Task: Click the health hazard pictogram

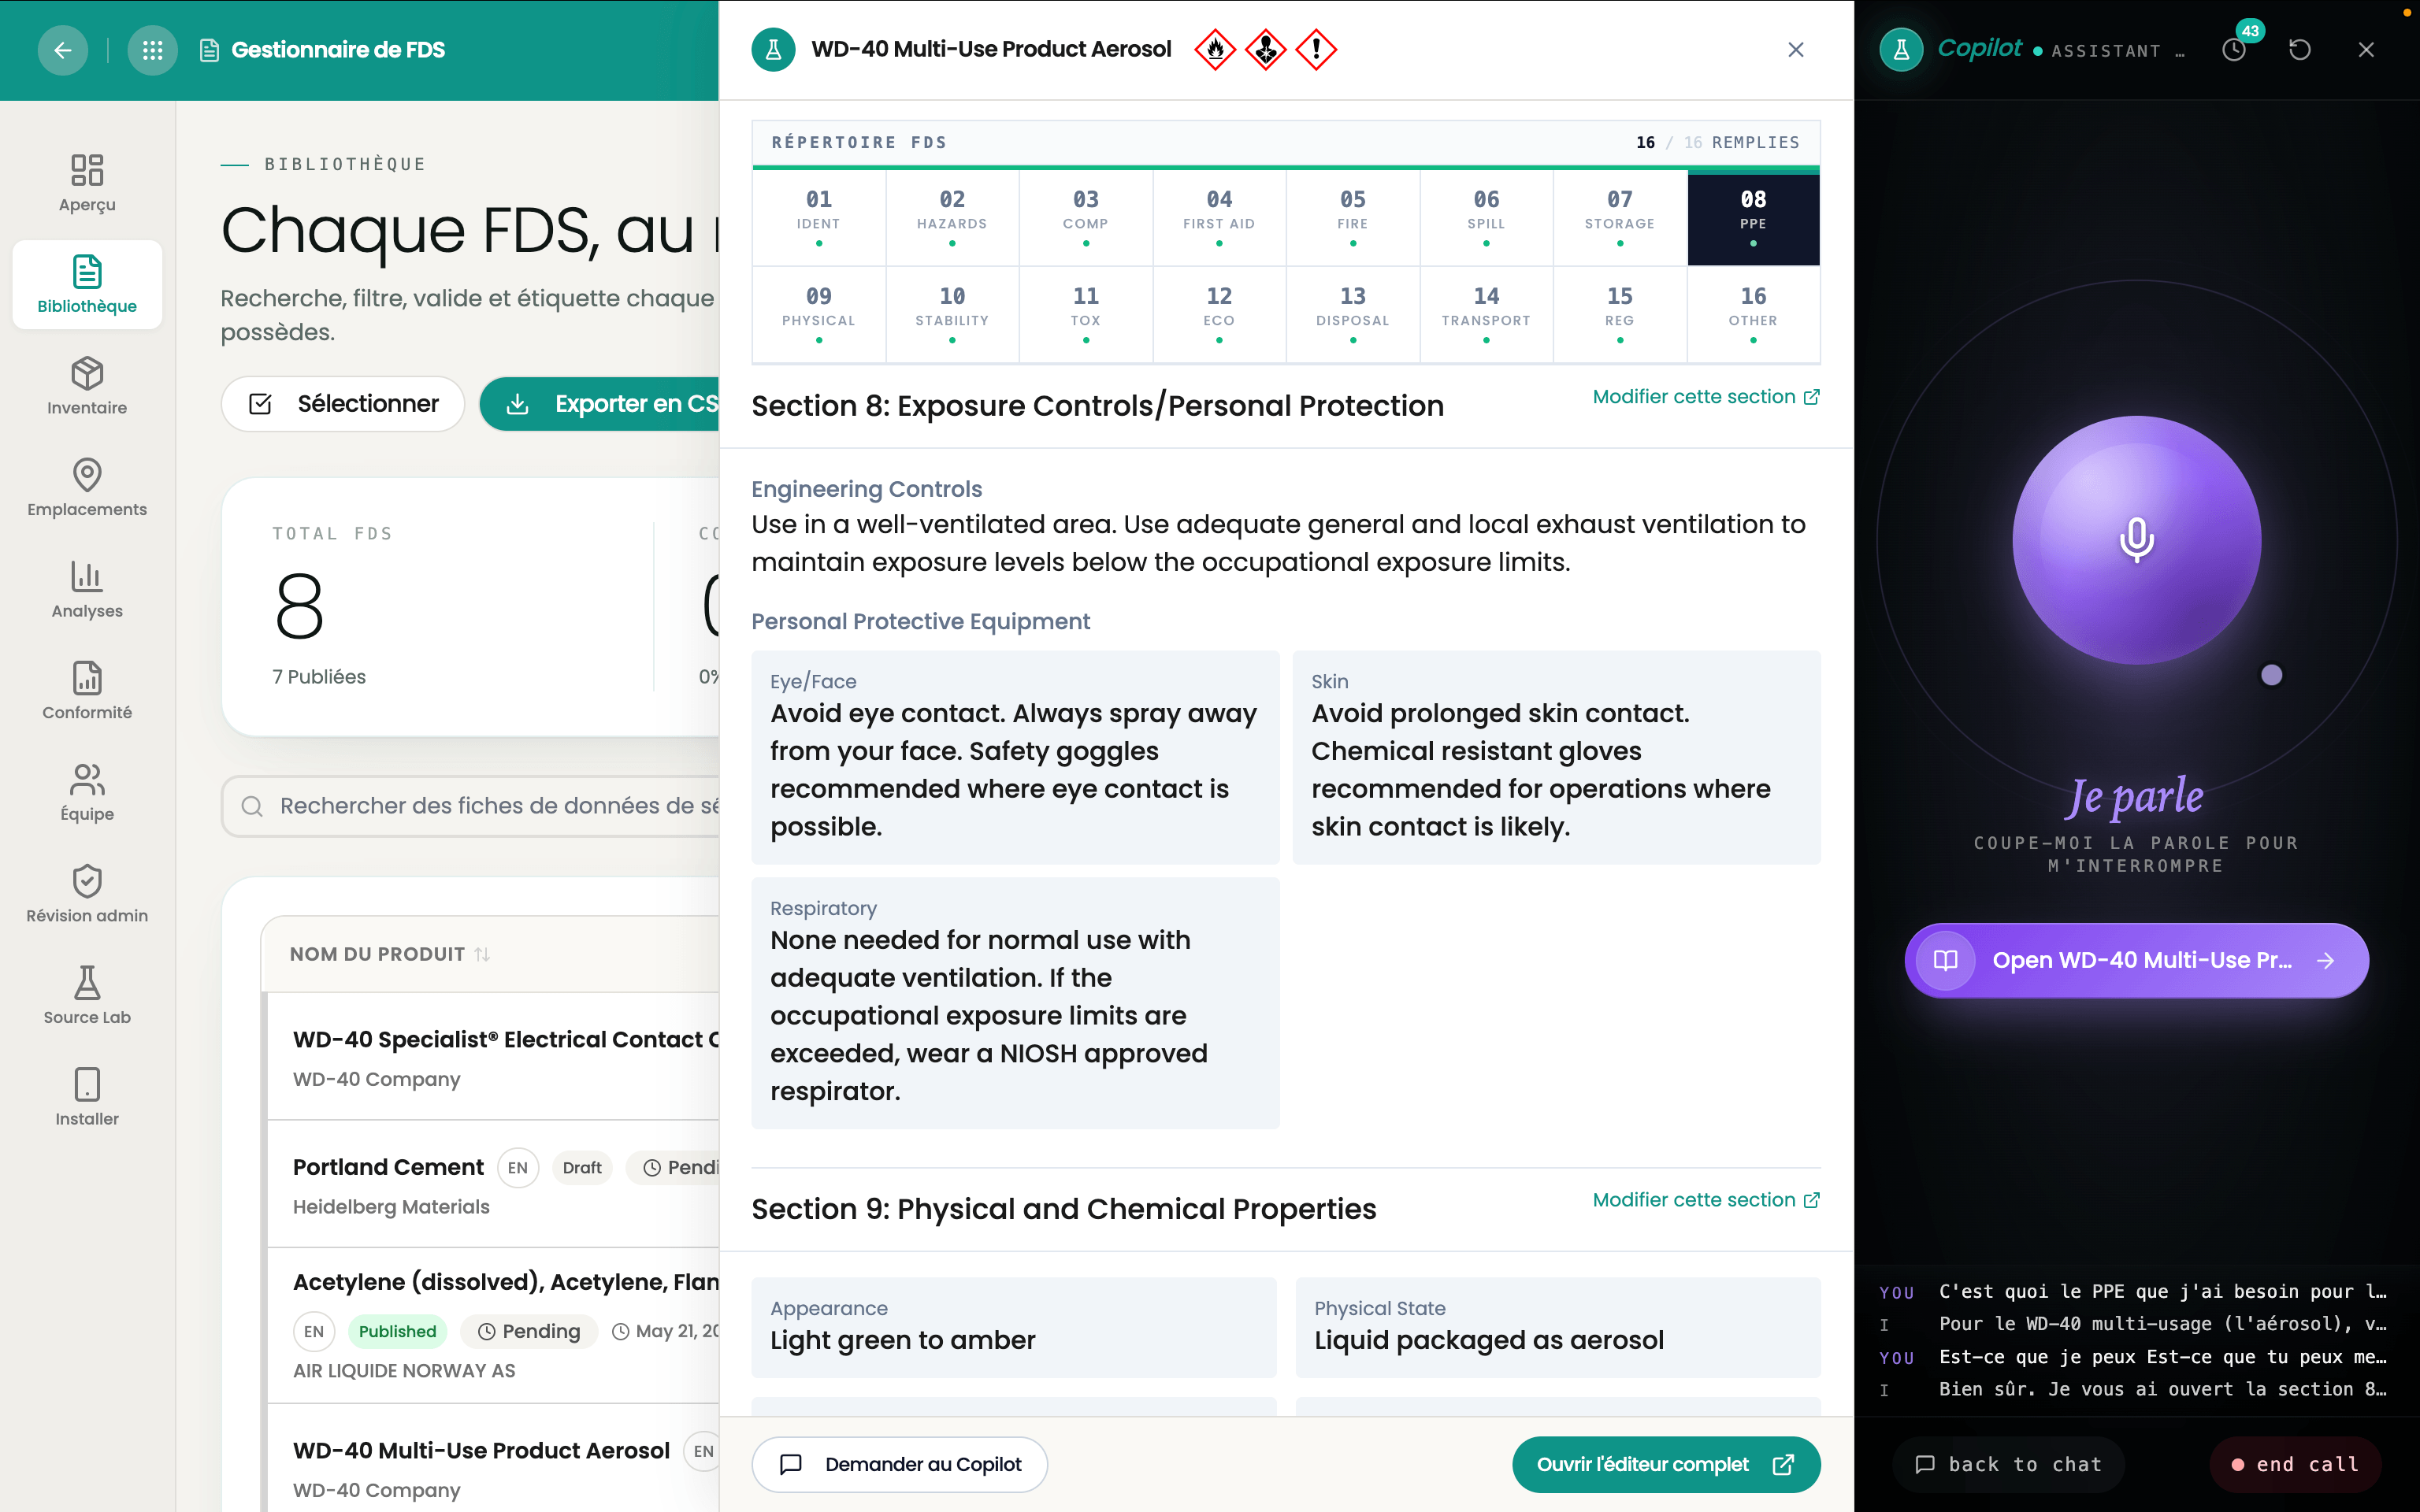Action: [1265, 49]
